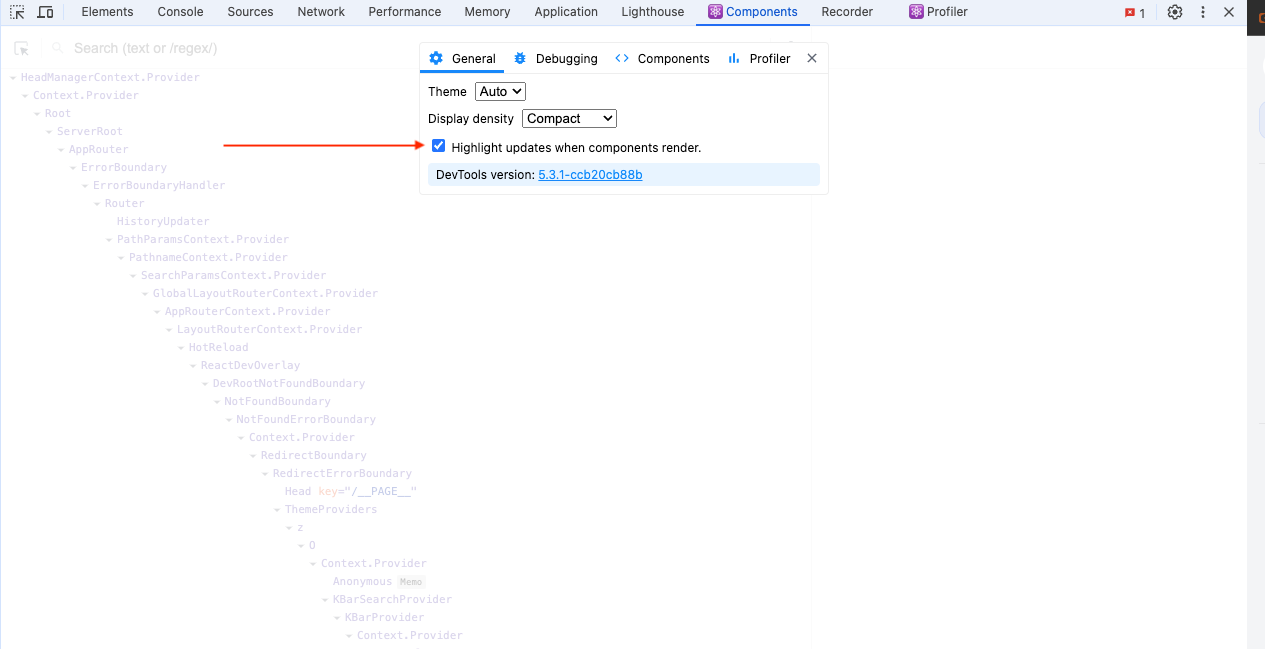Switch to the Profiler settings tab
1265x649 pixels.
(x=759, y=59)
